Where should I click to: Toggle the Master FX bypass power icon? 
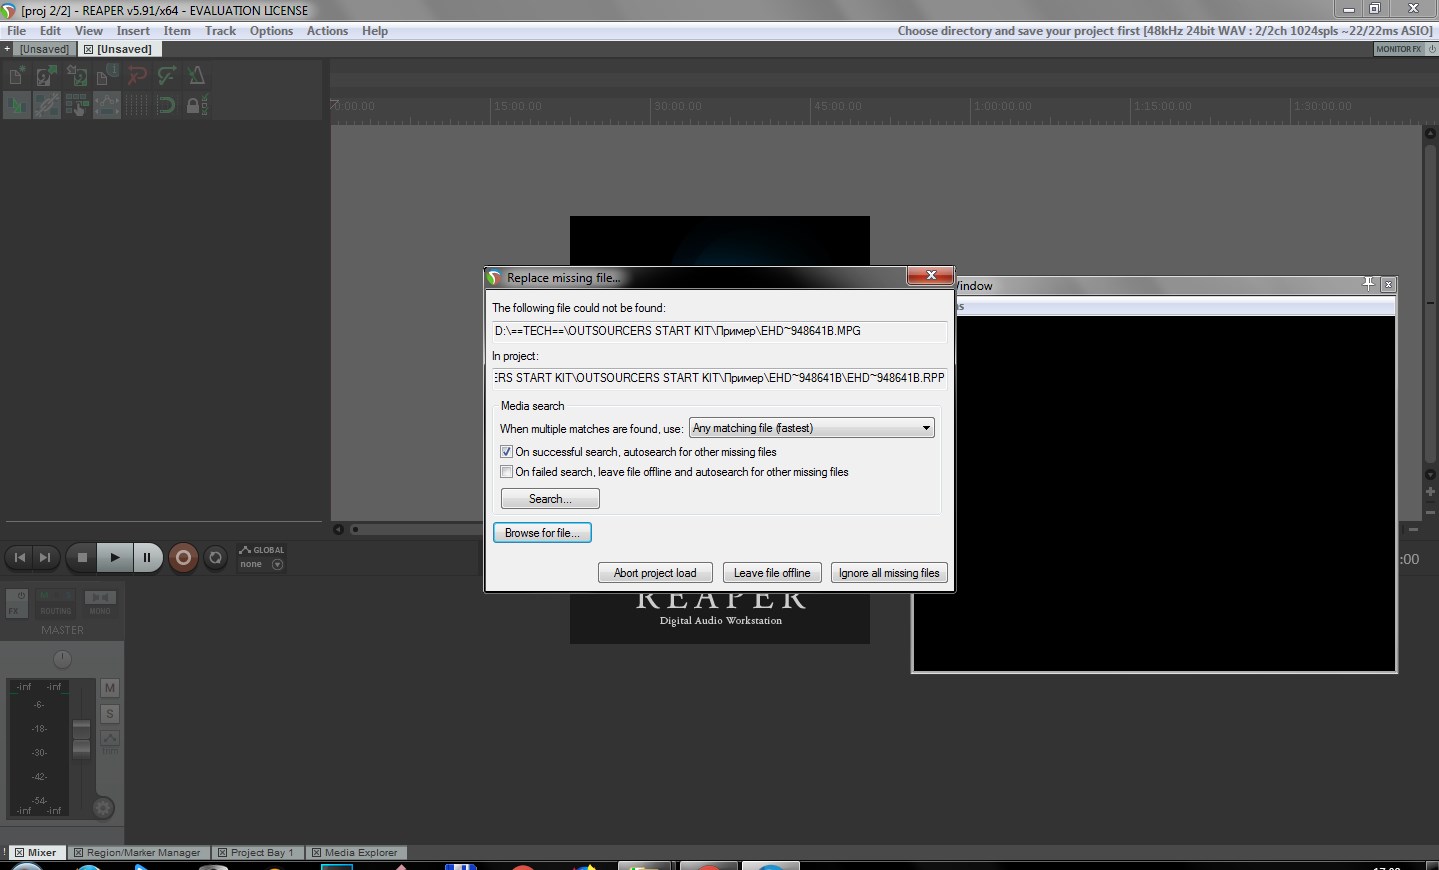[21, 596]
